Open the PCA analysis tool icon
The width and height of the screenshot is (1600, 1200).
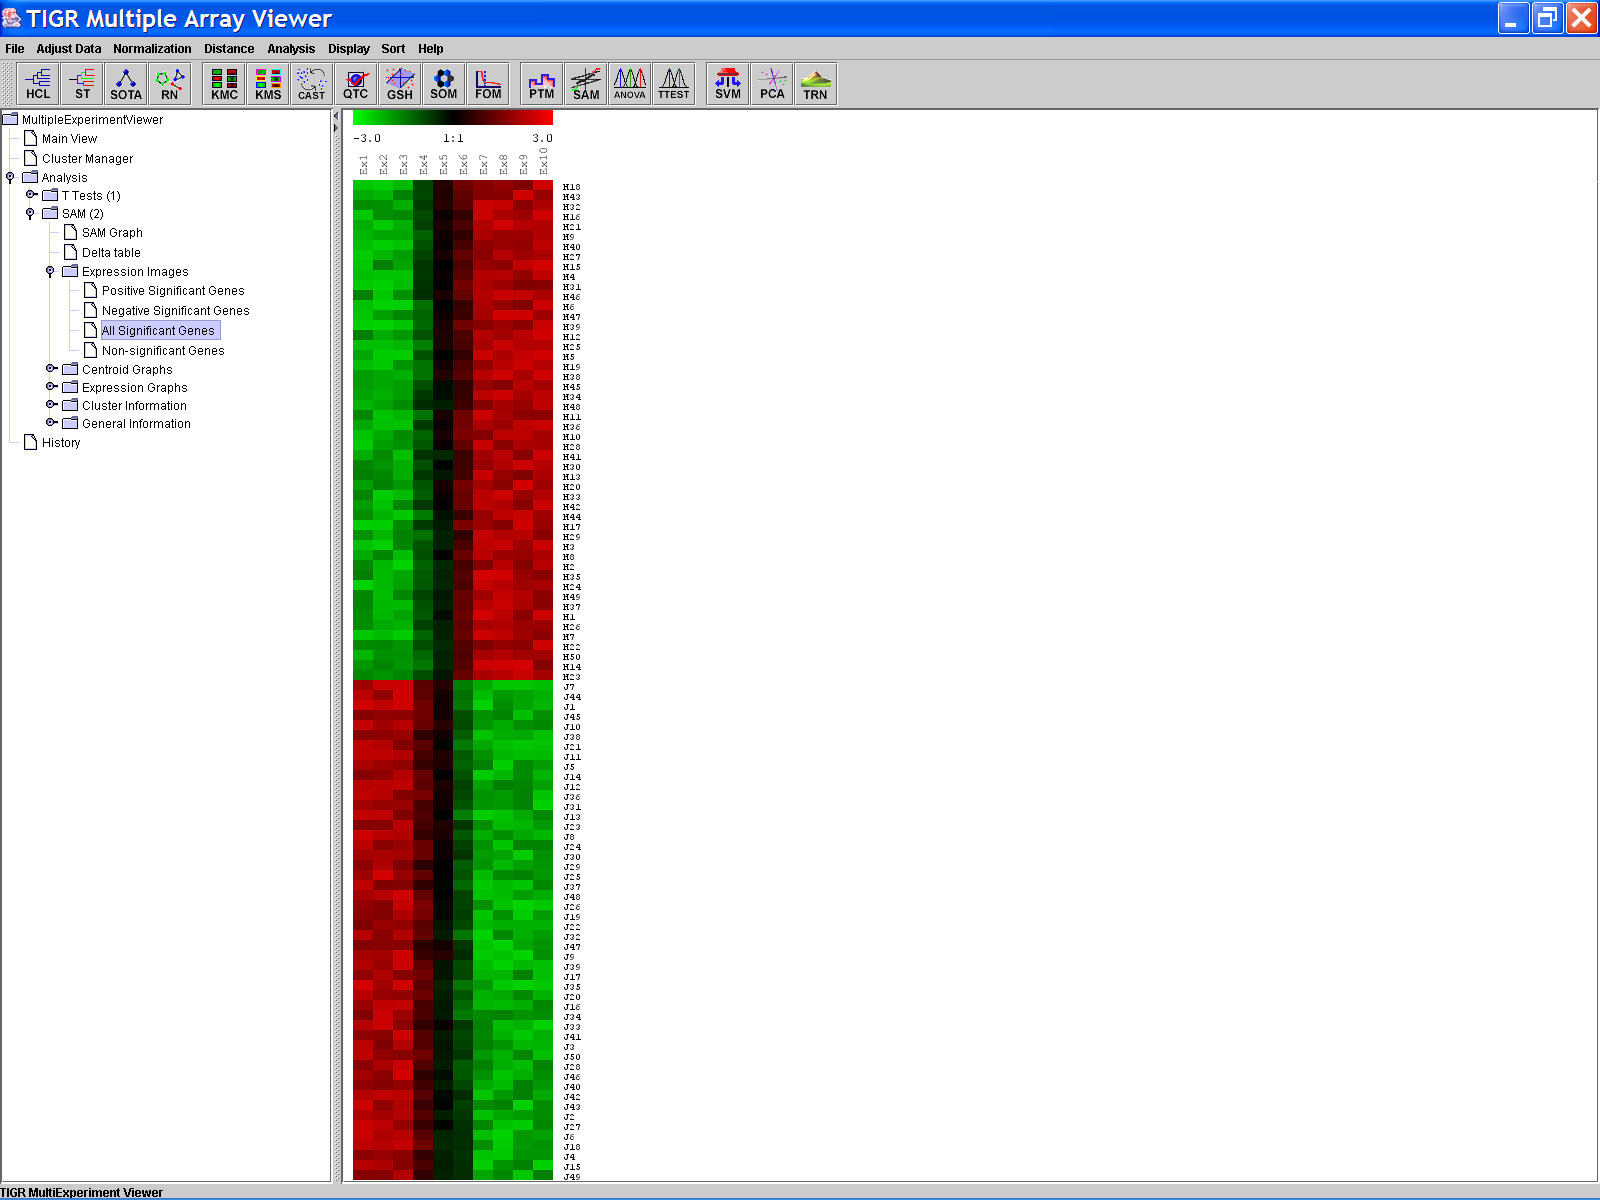[771, 84]
